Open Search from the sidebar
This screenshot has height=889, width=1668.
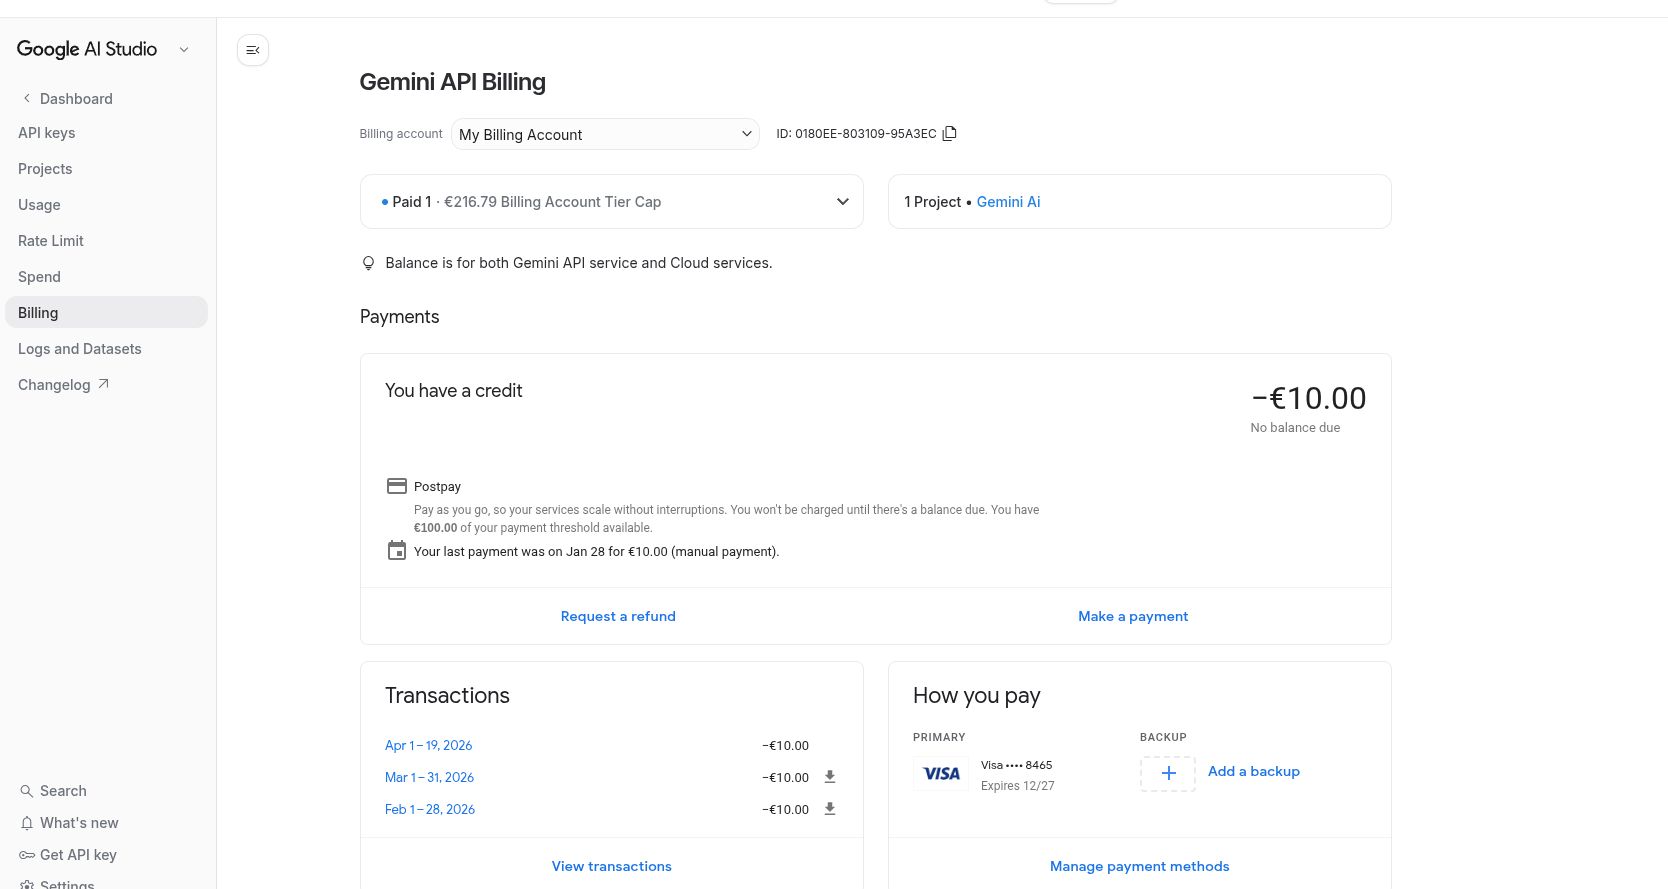63,791
